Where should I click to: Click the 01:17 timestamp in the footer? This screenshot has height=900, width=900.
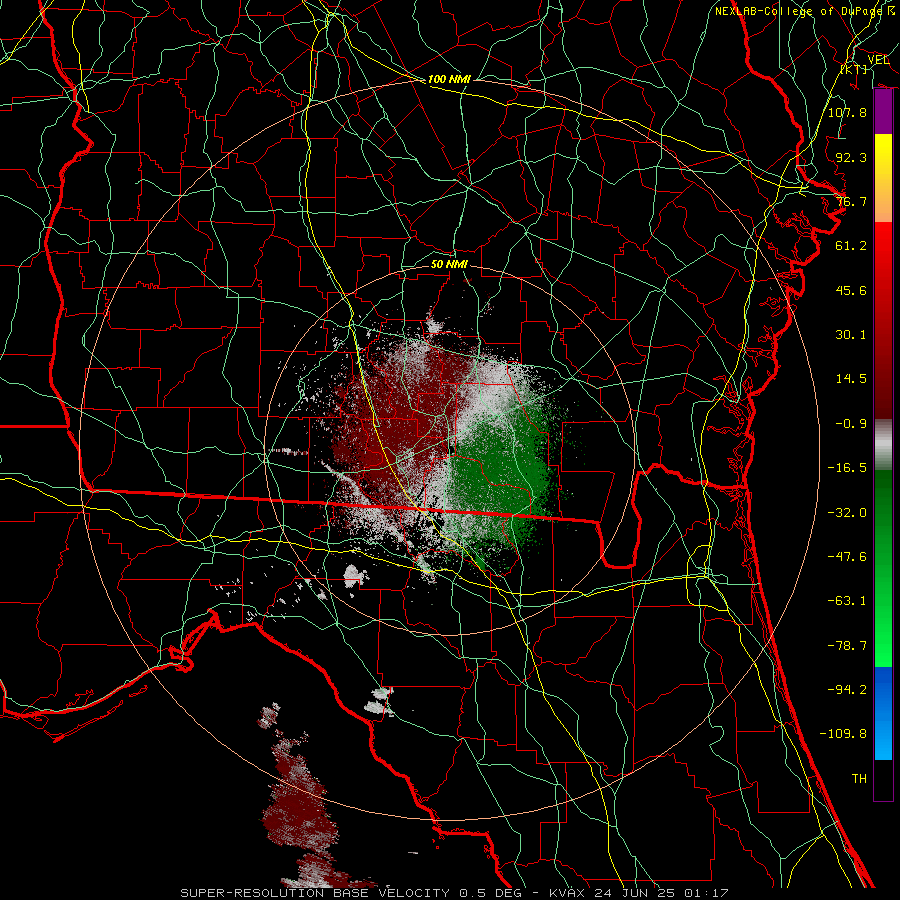[x=706, y=893]
